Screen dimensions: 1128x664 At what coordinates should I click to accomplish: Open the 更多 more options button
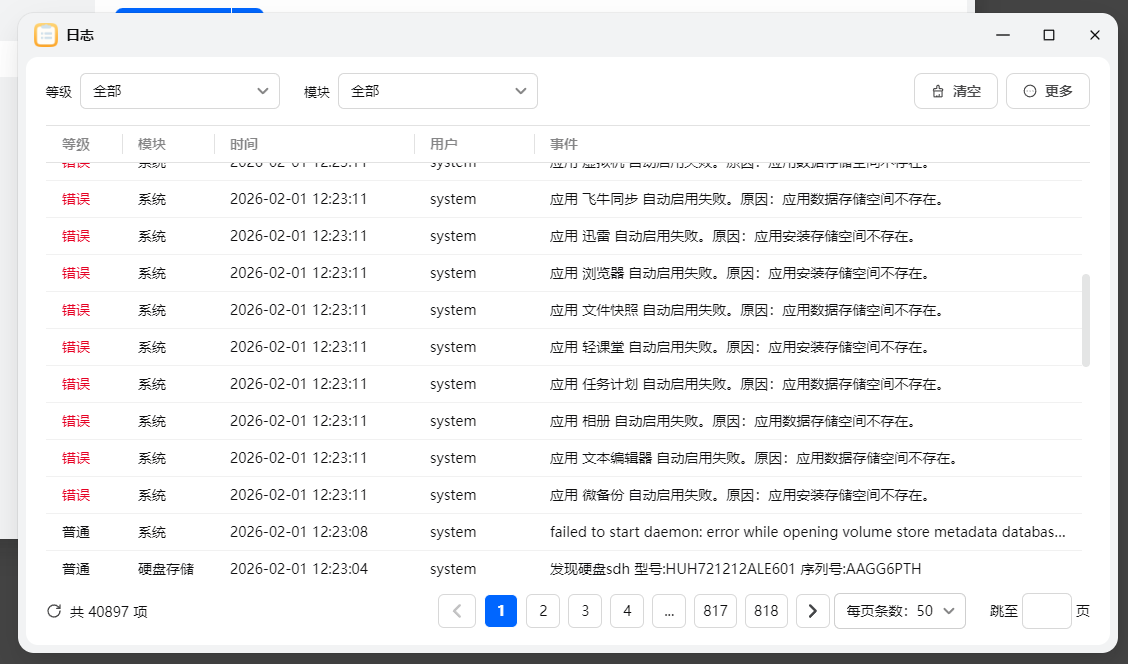tap(1047, 91)
